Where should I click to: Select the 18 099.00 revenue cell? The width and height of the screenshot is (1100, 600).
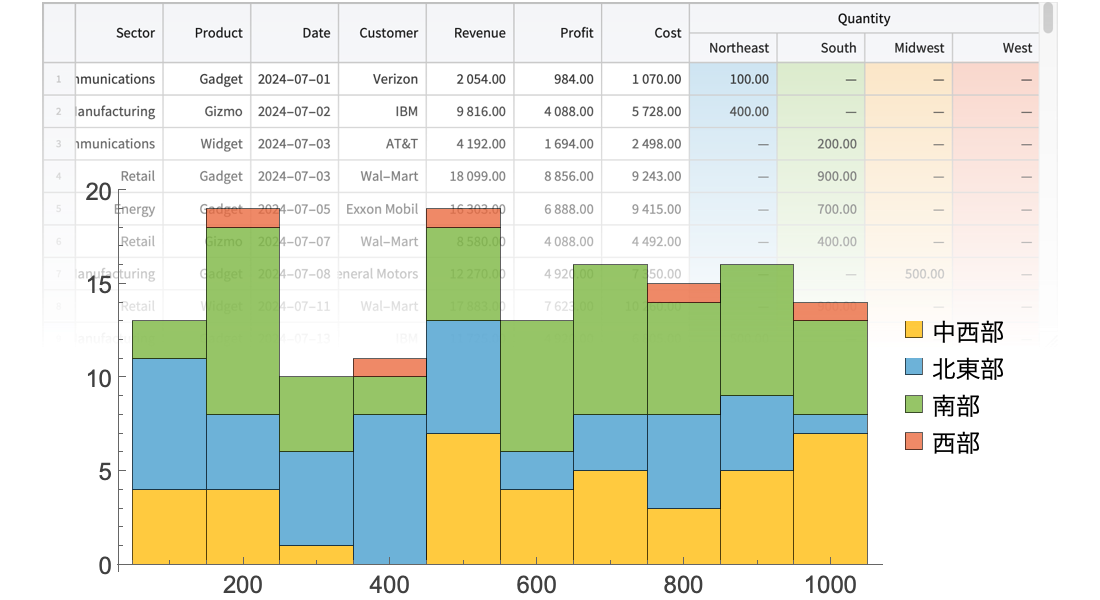470,177
